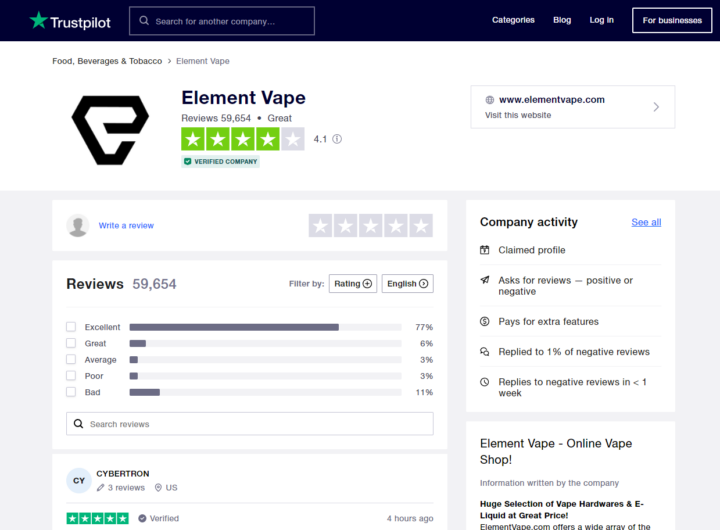Click the Claimed profile text

532,250
